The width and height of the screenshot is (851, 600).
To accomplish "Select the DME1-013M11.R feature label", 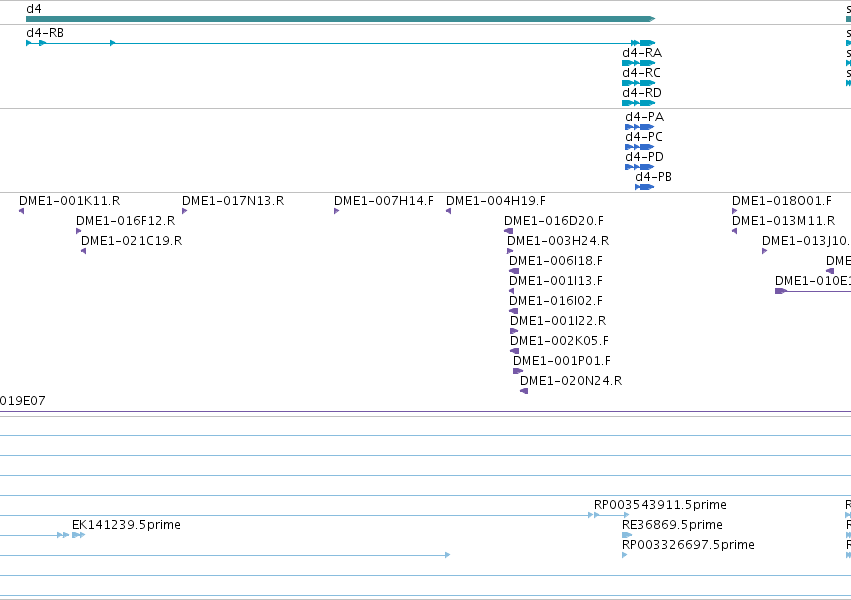I will (784, 221).
